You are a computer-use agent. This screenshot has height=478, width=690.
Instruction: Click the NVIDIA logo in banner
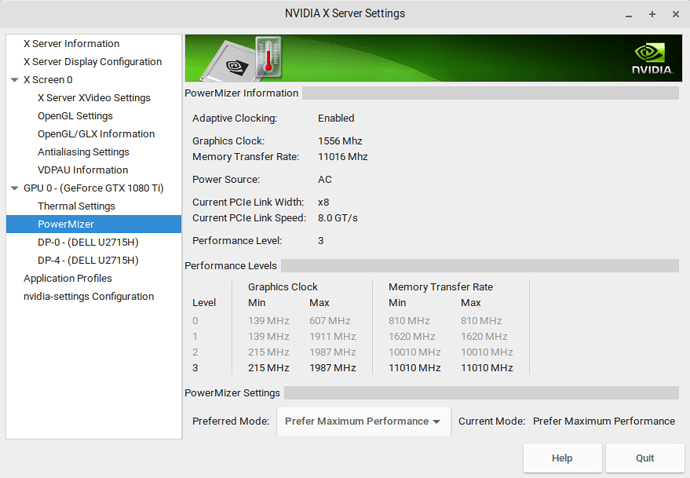[652, 59]
